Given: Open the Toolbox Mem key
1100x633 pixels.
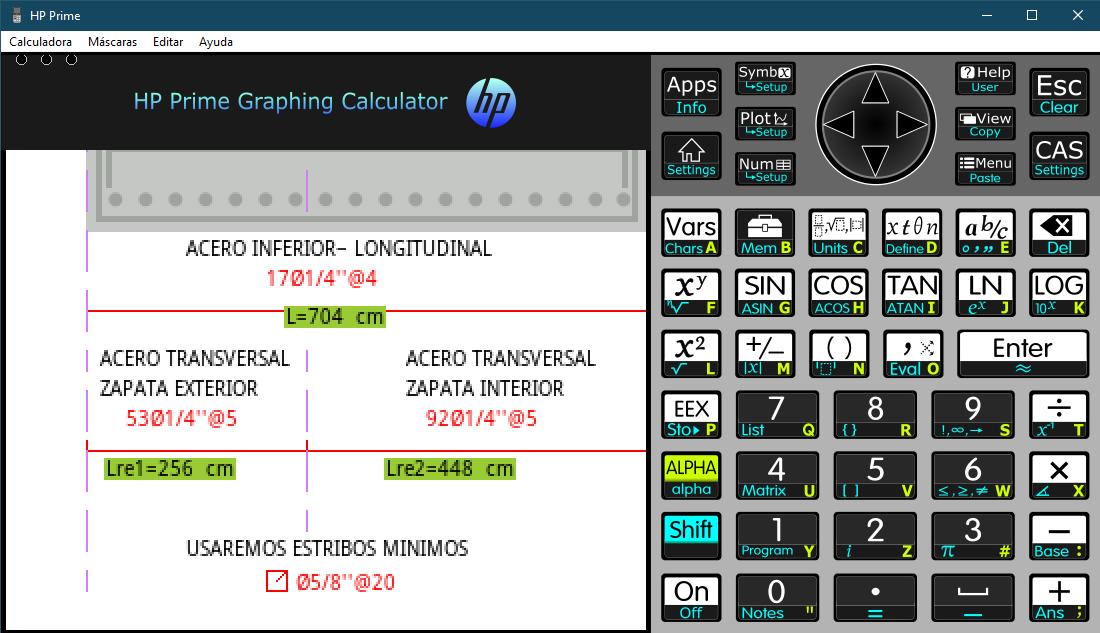Looking at the screenshot, I should coord(765,233).
